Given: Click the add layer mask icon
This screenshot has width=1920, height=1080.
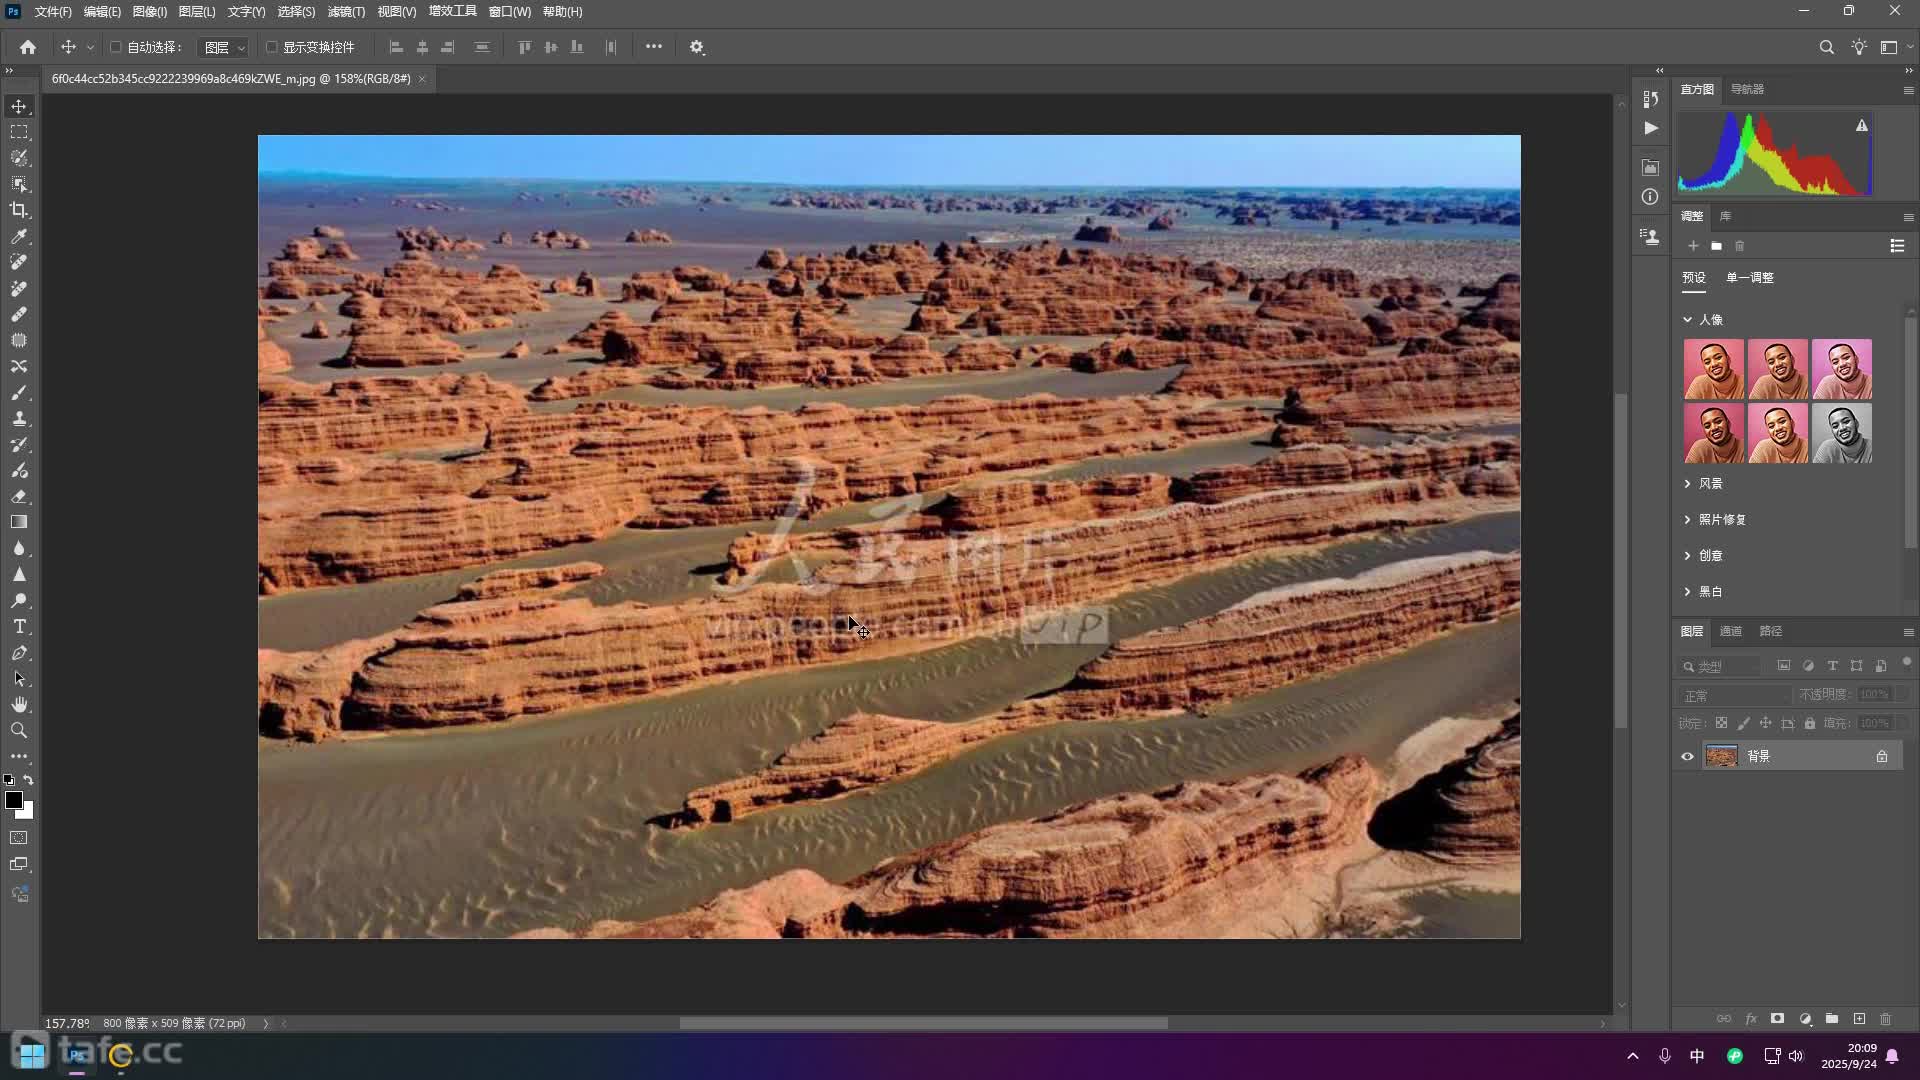Looking at the screenshot, I should tap(1777, 1019).
